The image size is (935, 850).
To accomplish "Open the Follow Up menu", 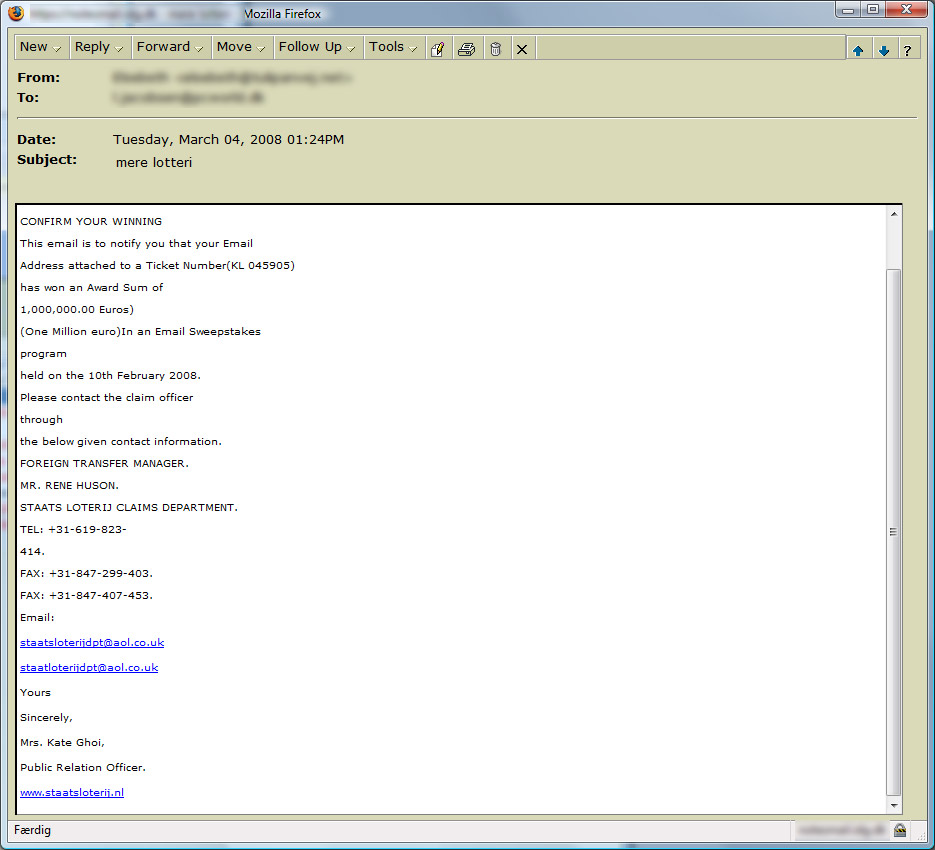I will pyautogui.click(x=316, y=47).
